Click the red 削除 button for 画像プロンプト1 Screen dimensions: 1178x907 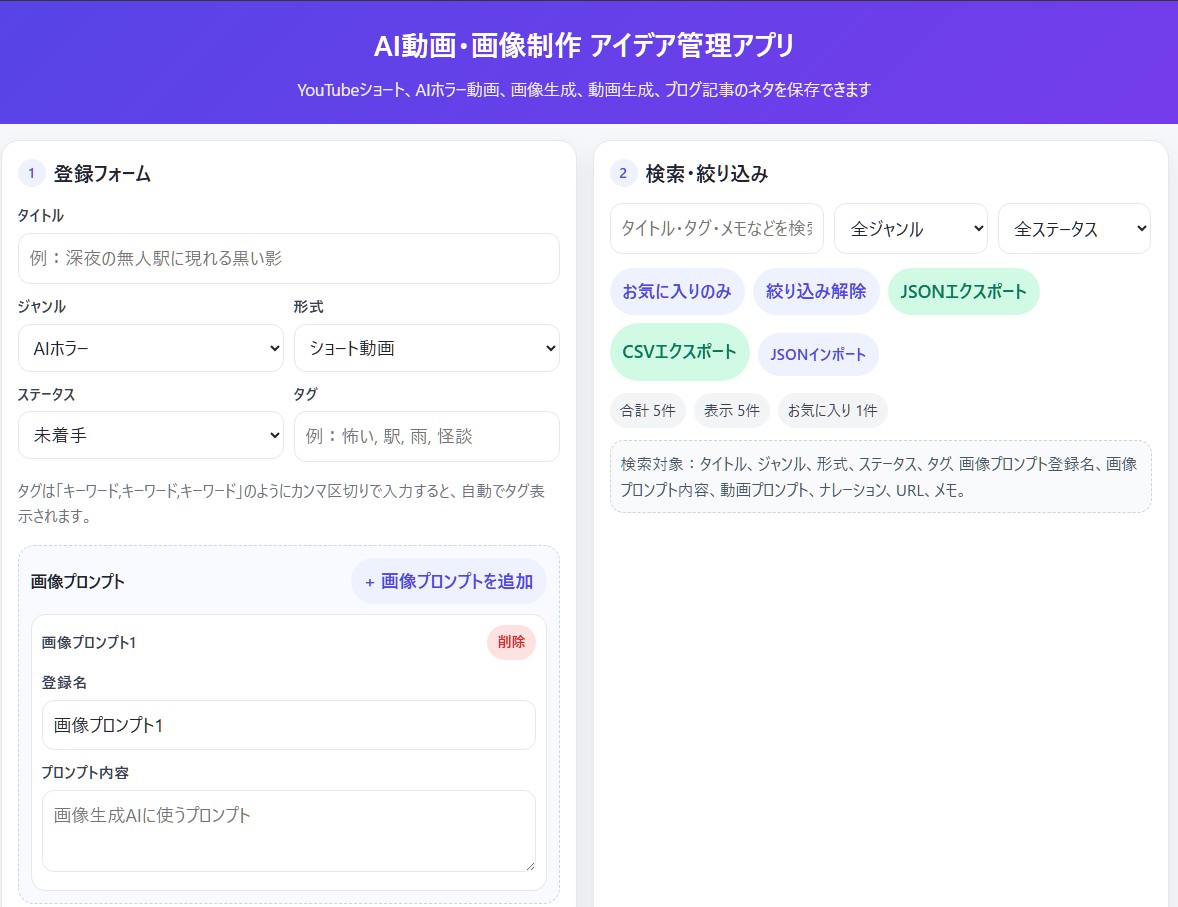point(511,642)
